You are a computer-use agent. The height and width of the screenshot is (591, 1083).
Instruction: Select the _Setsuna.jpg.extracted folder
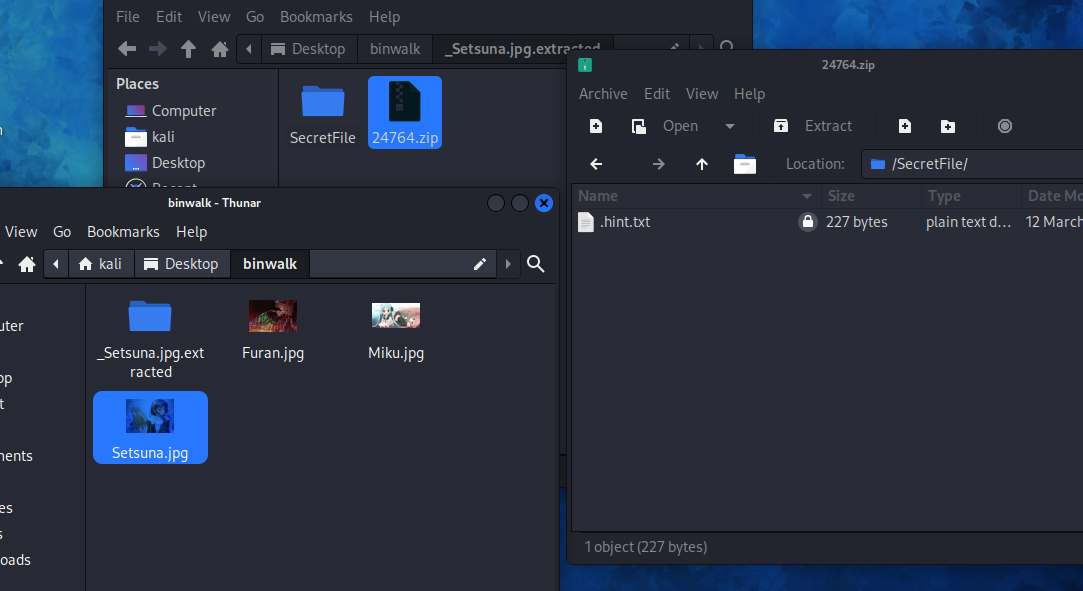pyautogui.click(x=151, y=339)
